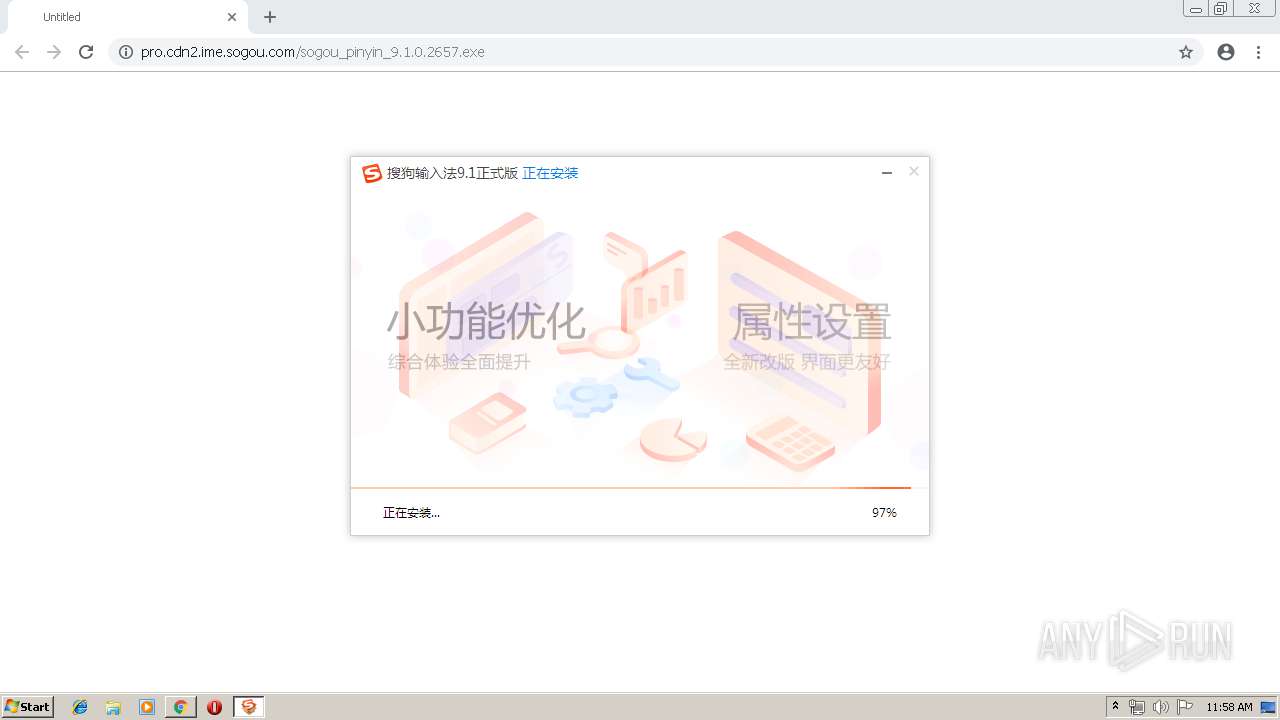
Task: Open a new browser tab
Action: [x=270, y=17]
